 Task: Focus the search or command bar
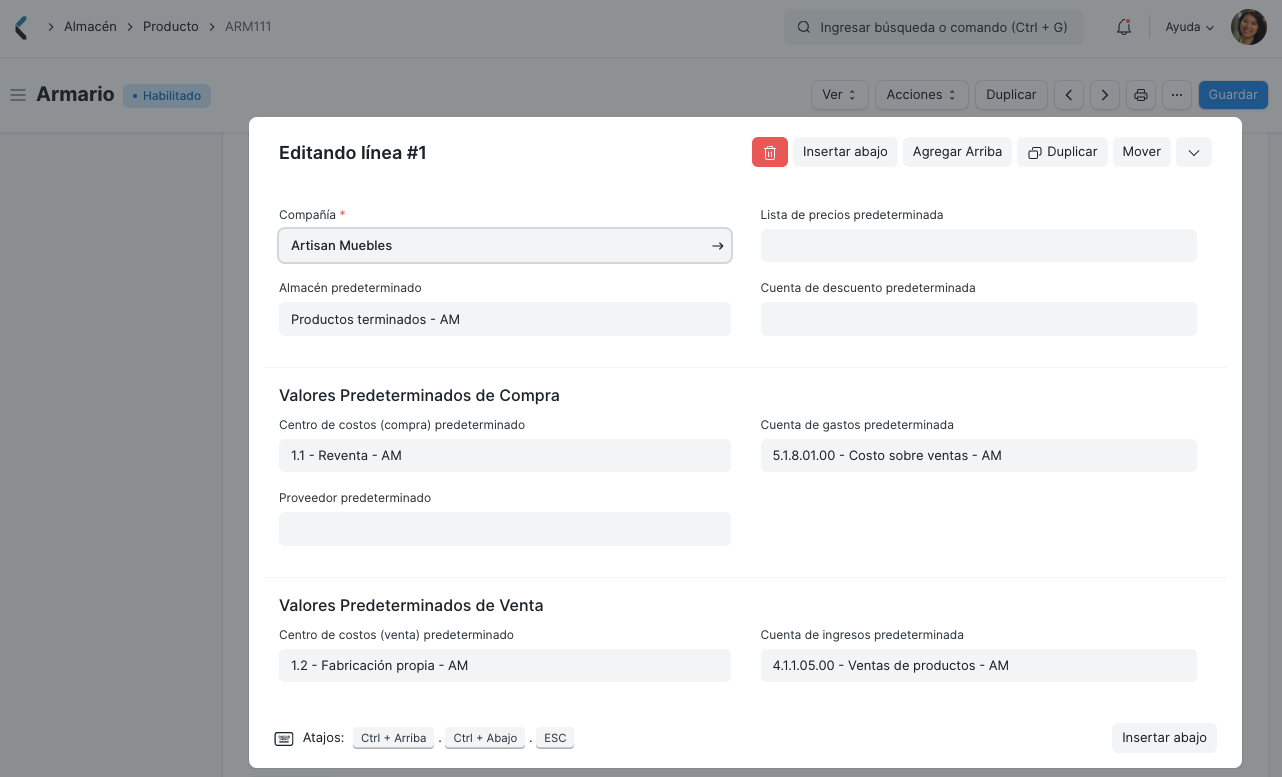click(x=933, y=28)
